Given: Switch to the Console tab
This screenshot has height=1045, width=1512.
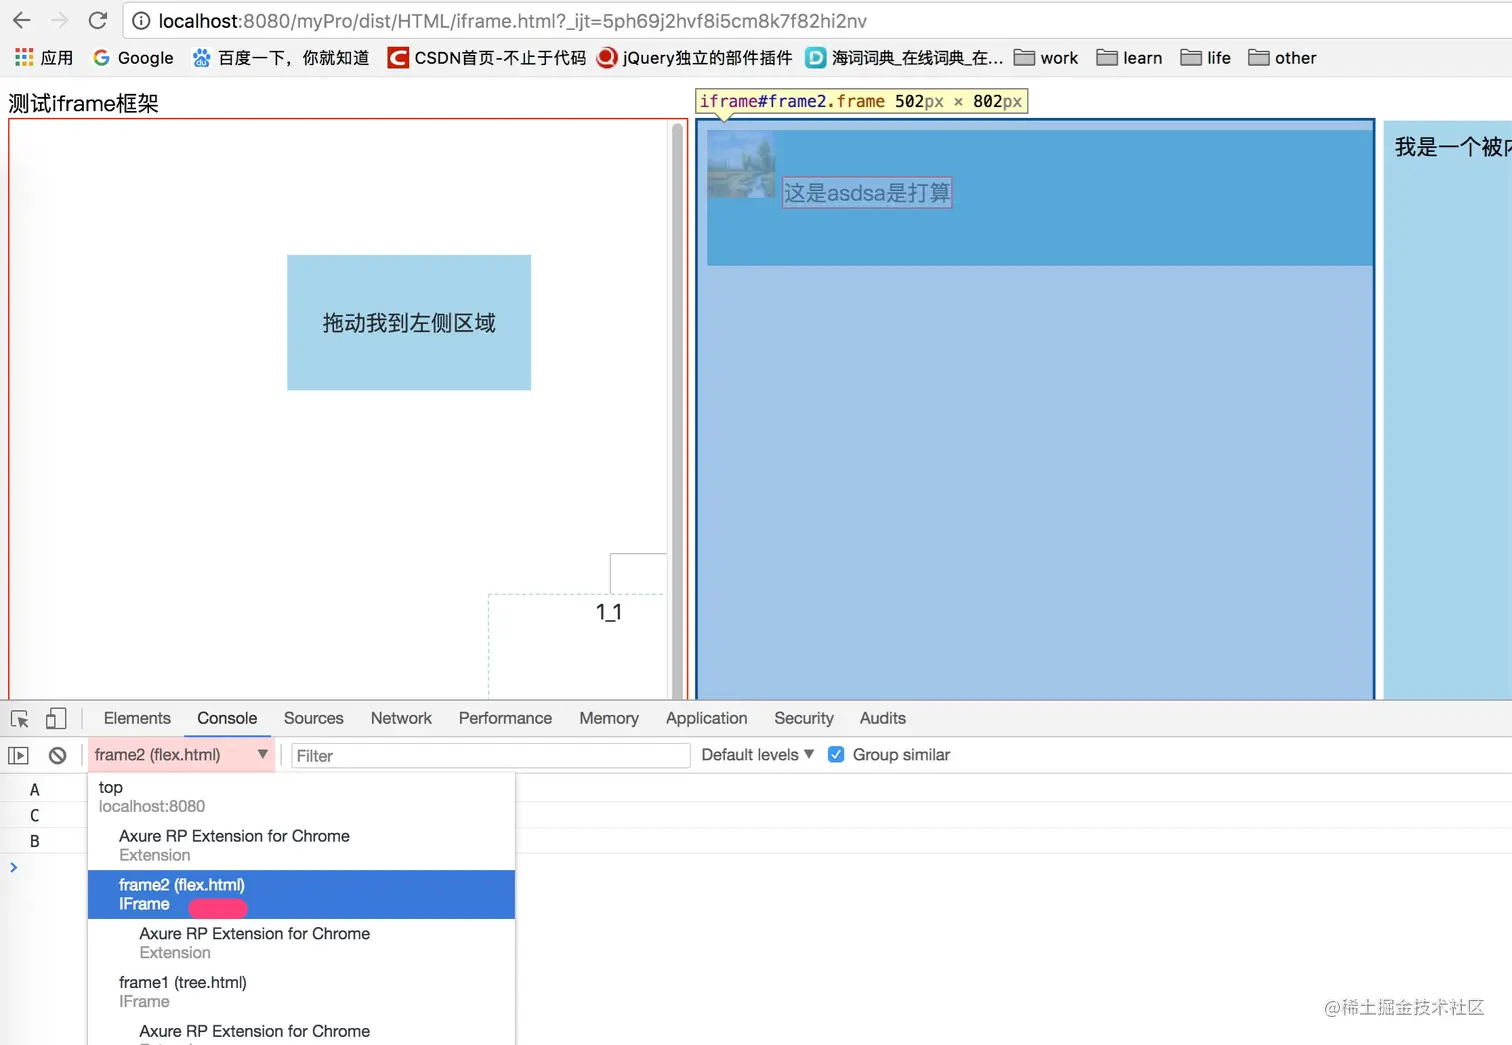Looking at the screenshot, I should click(x=227, y=718).
